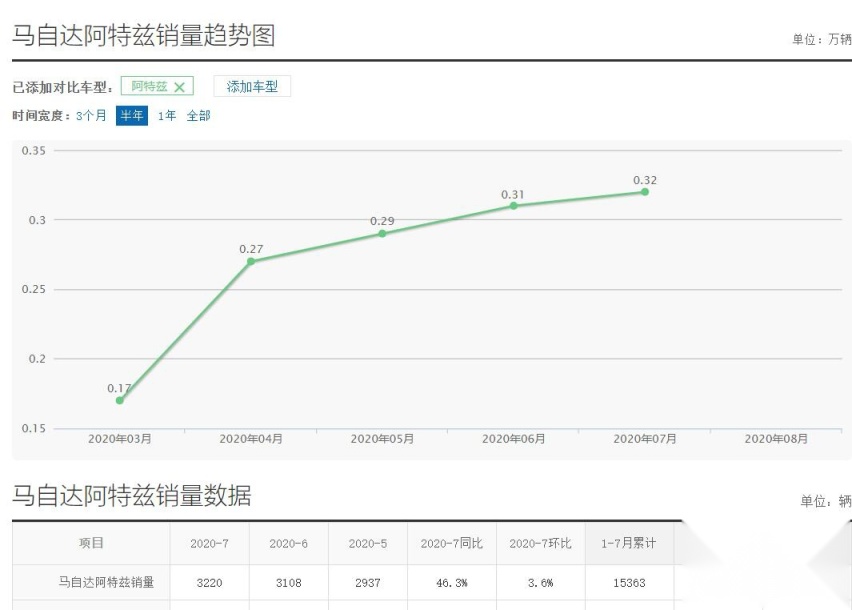Click the 3220 sales cell
The image size is (852, 610).
coord(209,583)
